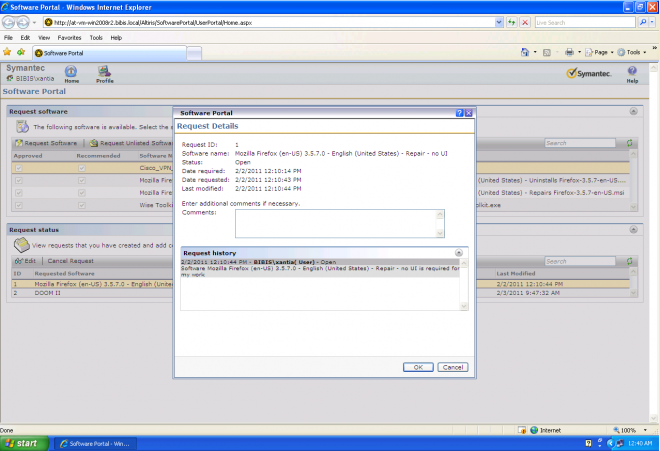Click the Comments text box
Screen dimensions: 660x451
point(340,224)
